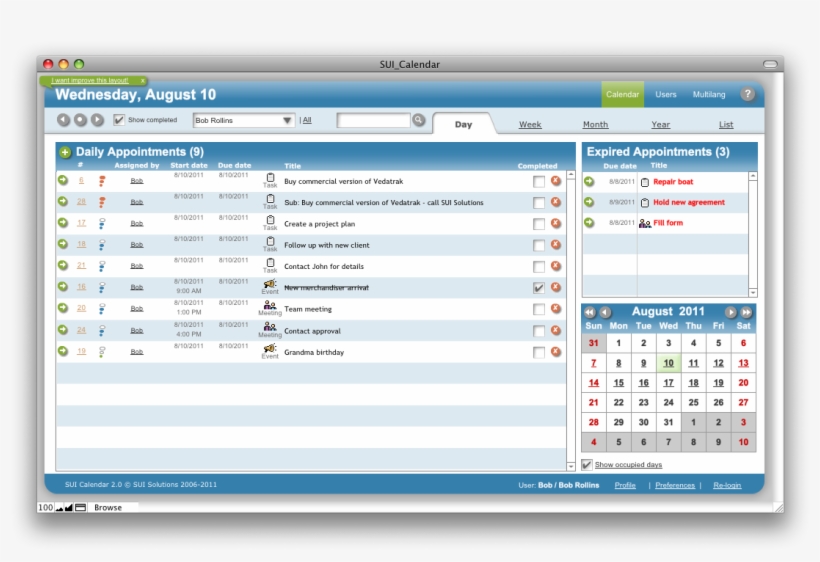Click the window toolbar pill button
820x562 pixels.
click(770, 64)
